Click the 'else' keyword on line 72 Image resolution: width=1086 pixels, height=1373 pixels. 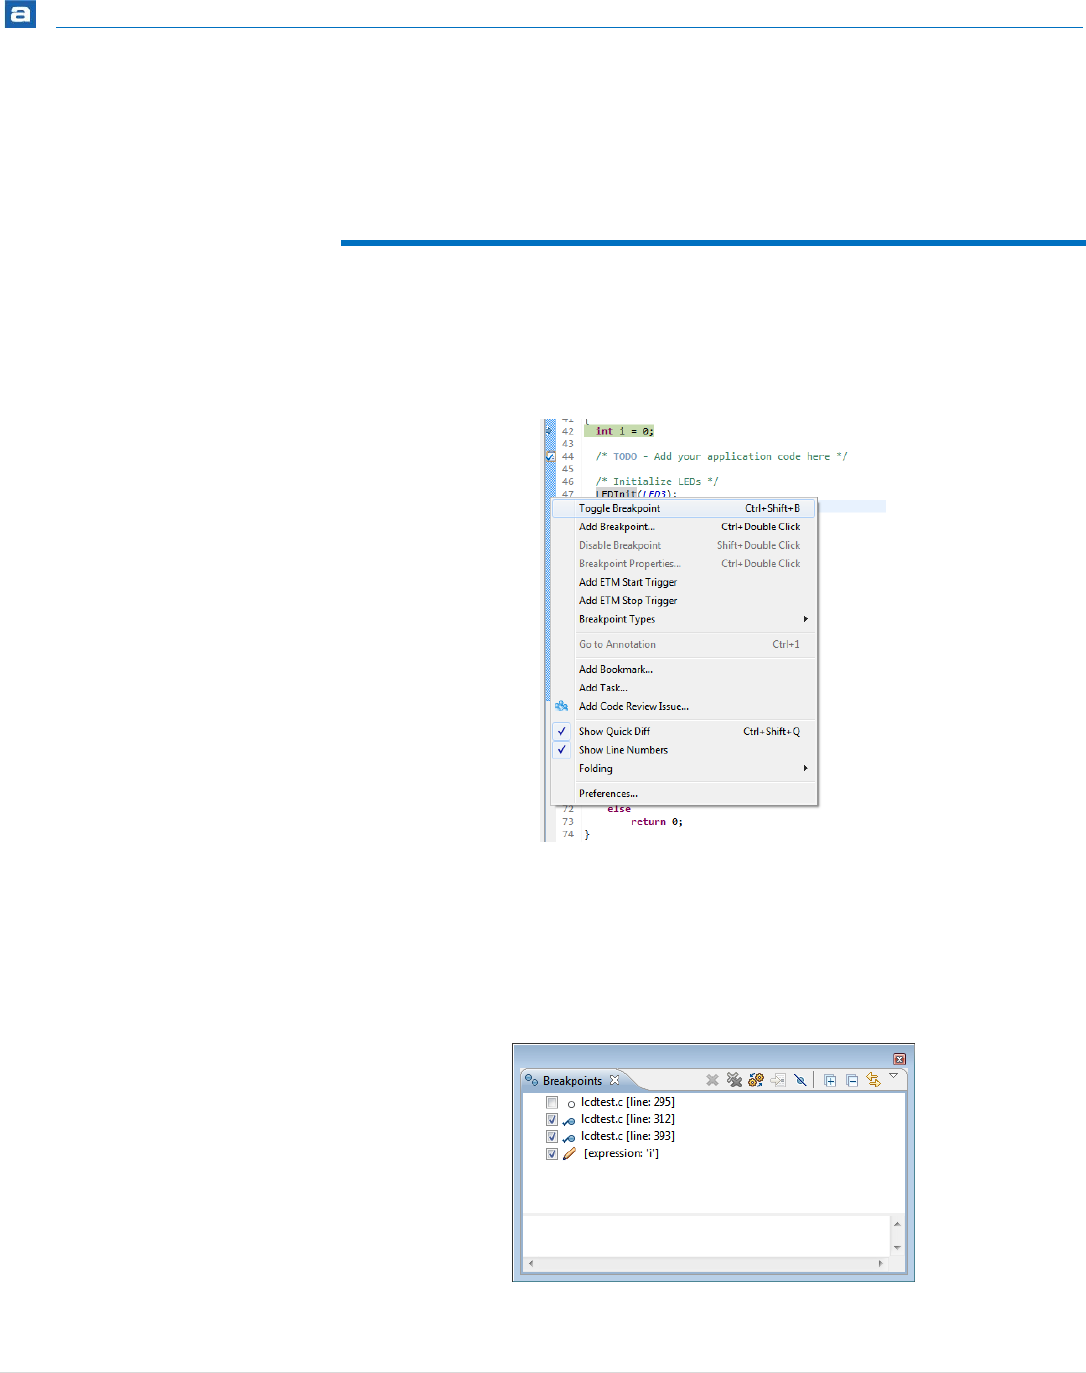tap(619, 809)
